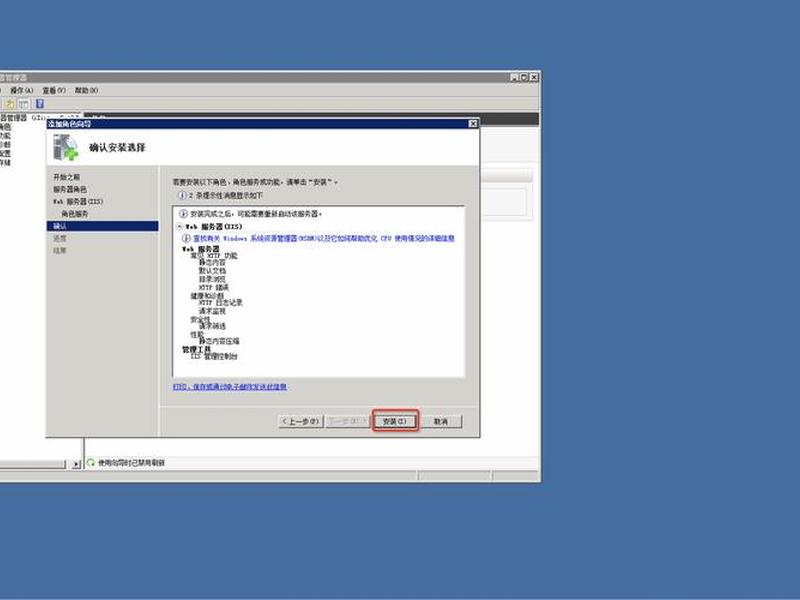Screen dimensions: 800x600
Task: Click the 确认安装选择 wizard page title
Action: (x=117, y=148)
